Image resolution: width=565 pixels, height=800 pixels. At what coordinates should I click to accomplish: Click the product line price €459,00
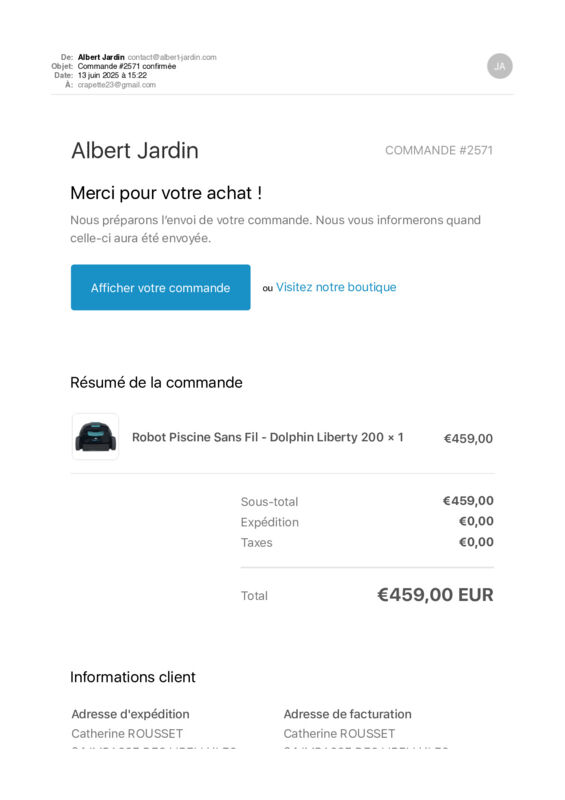click(x=468, y=439)
